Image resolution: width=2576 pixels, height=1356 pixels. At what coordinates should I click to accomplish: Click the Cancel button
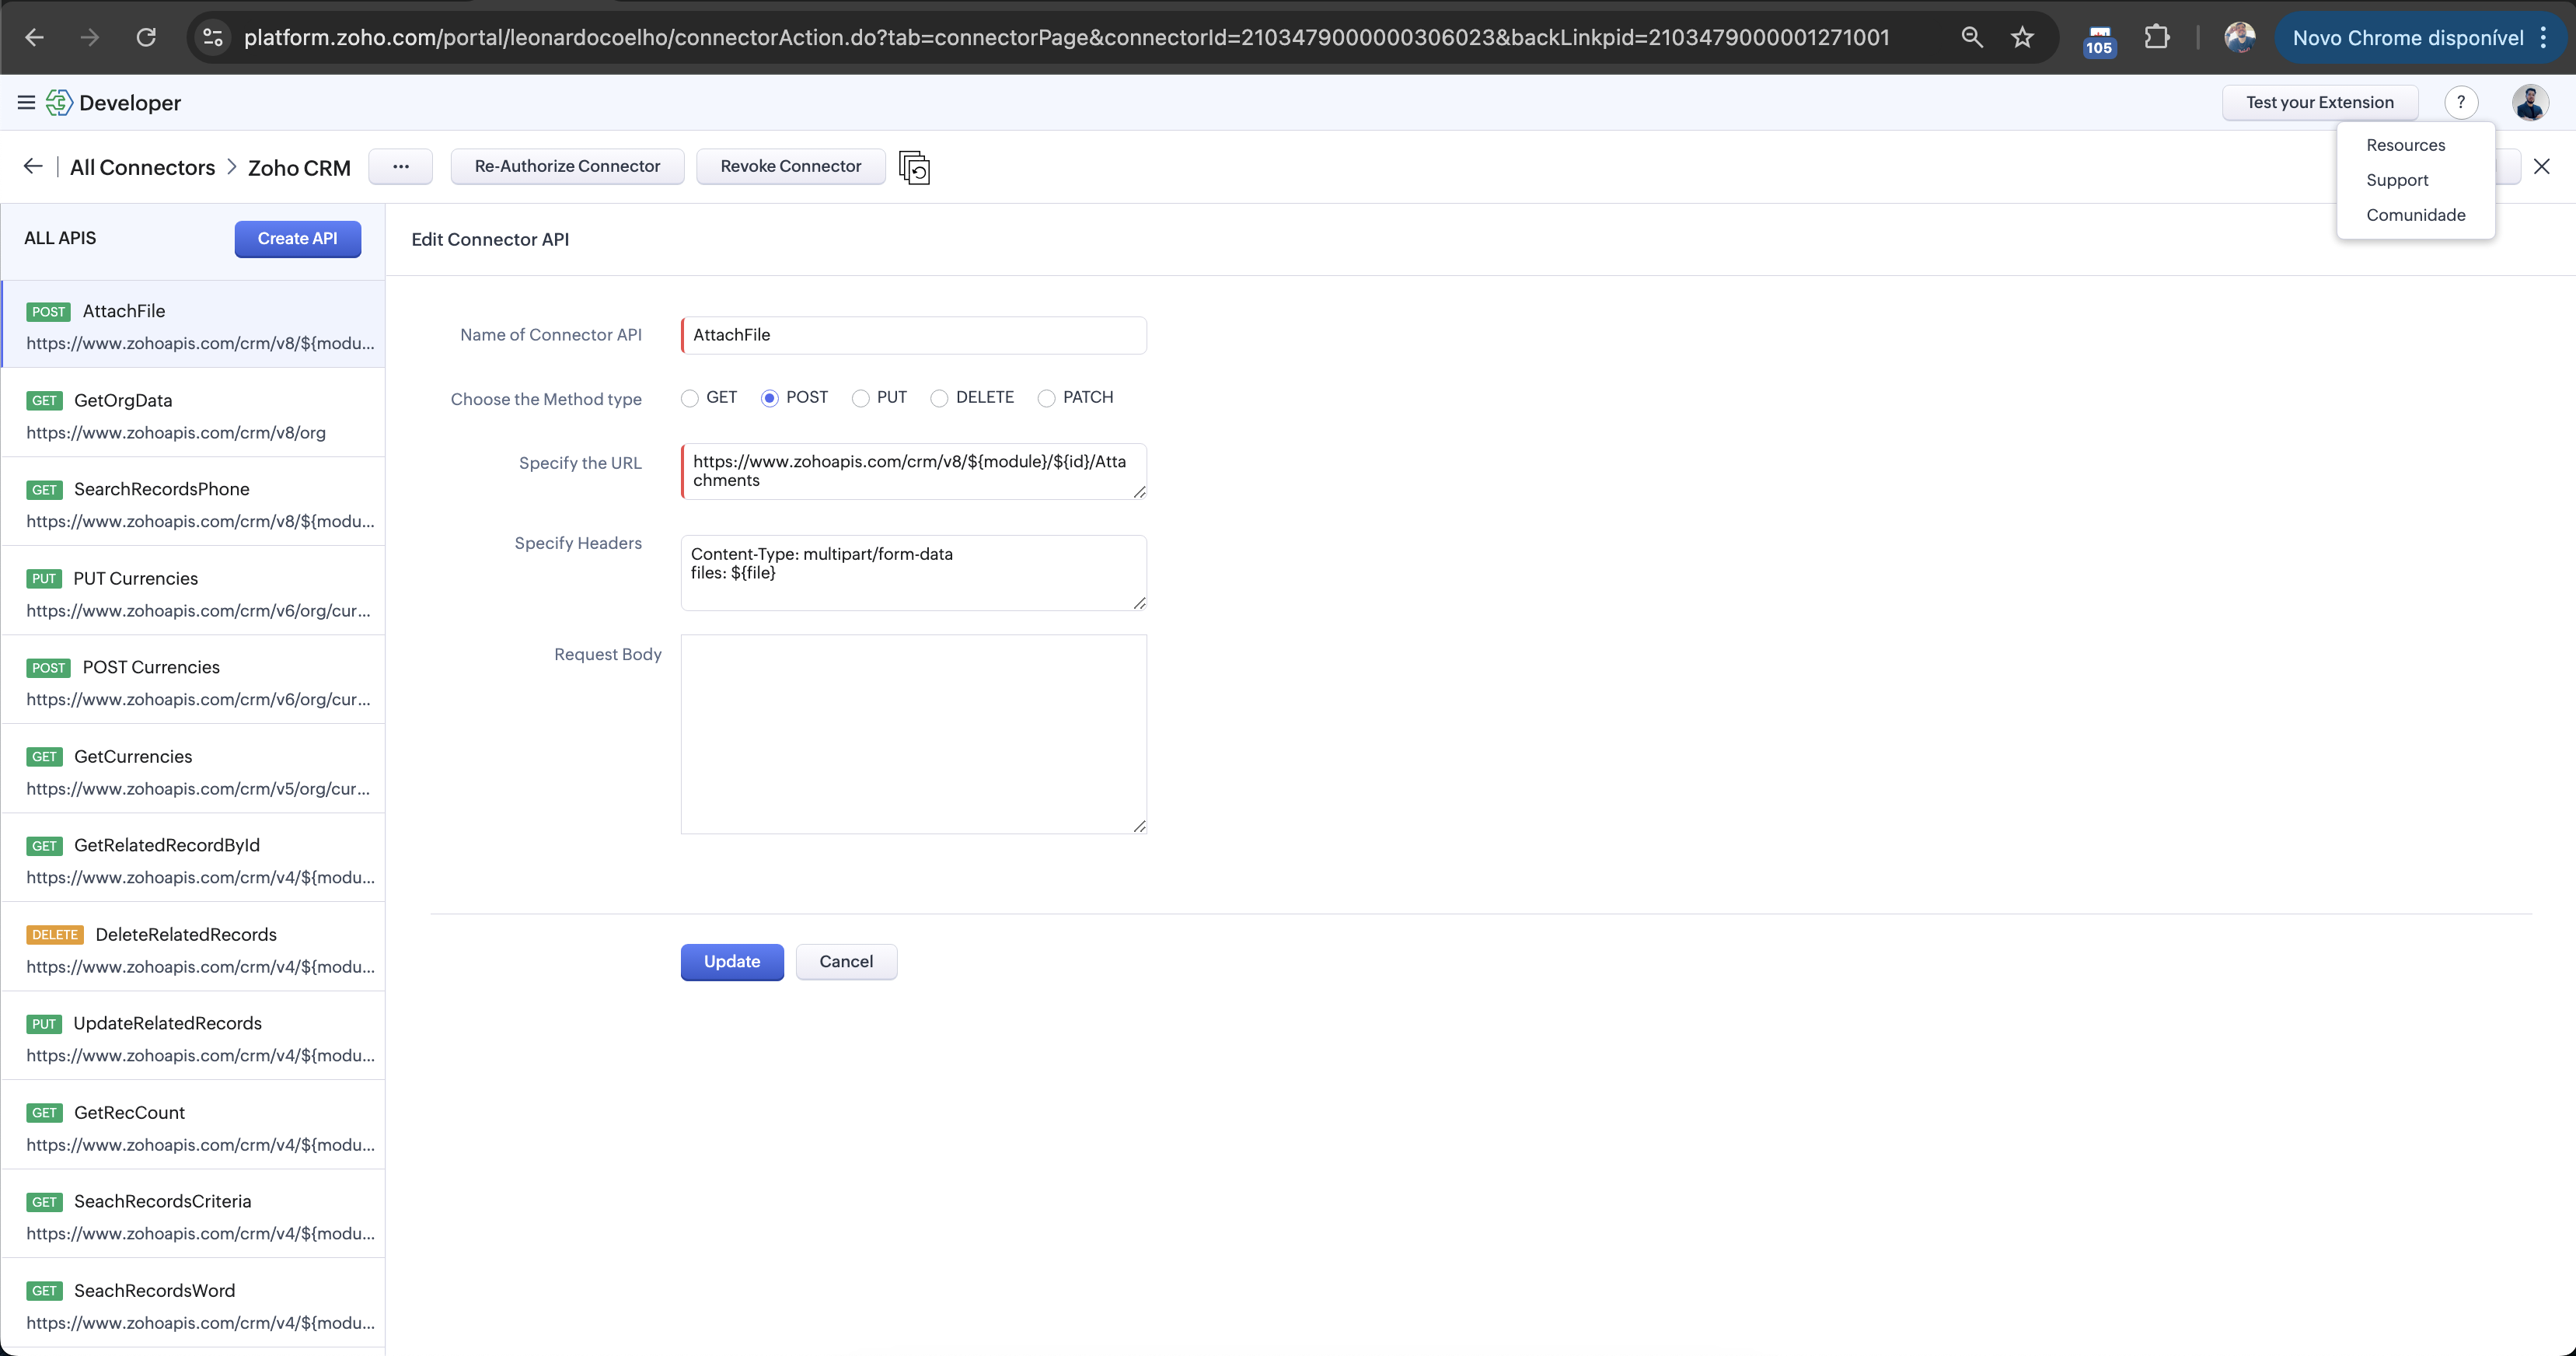(846, 961)
